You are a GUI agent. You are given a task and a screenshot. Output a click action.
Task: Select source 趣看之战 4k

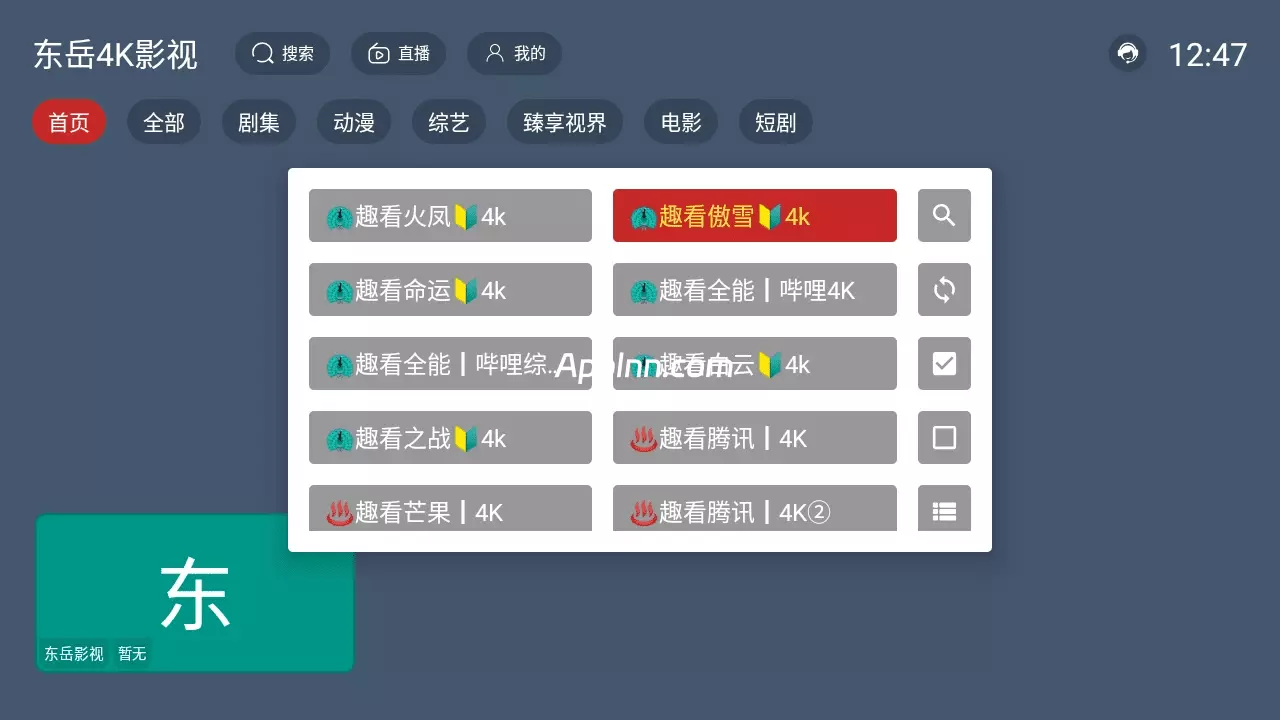[x=450, y=438]
